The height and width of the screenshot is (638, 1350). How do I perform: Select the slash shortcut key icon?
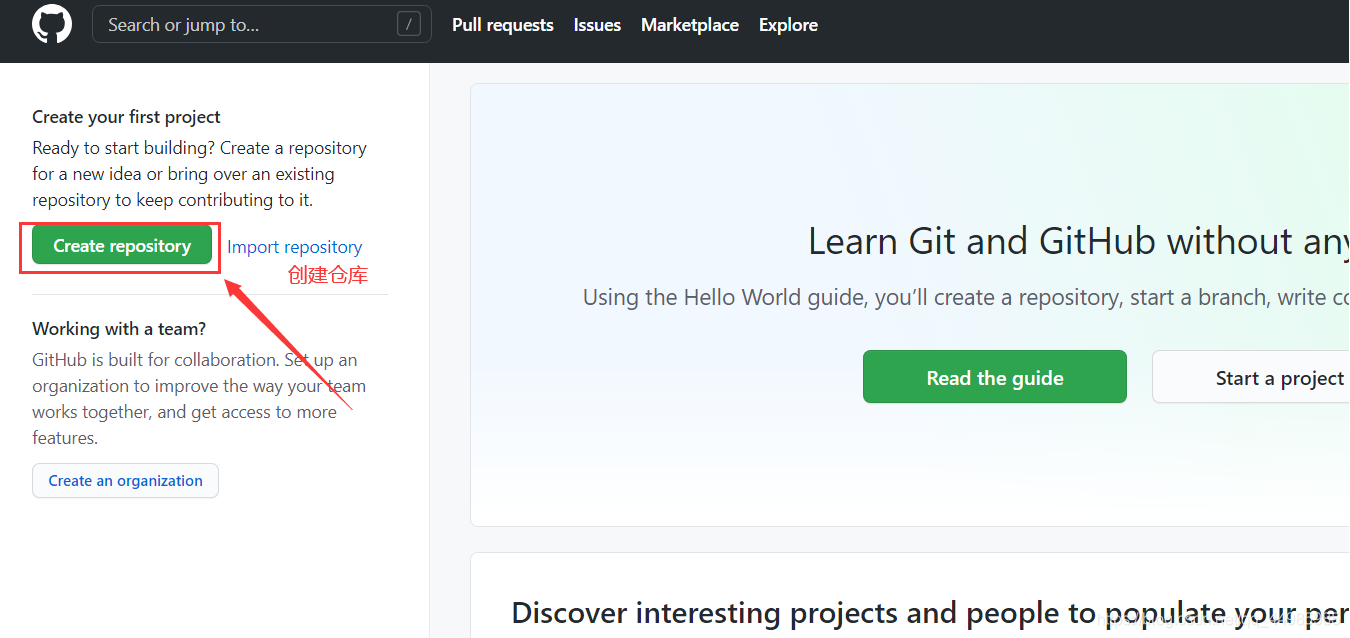tap(408, 25)
